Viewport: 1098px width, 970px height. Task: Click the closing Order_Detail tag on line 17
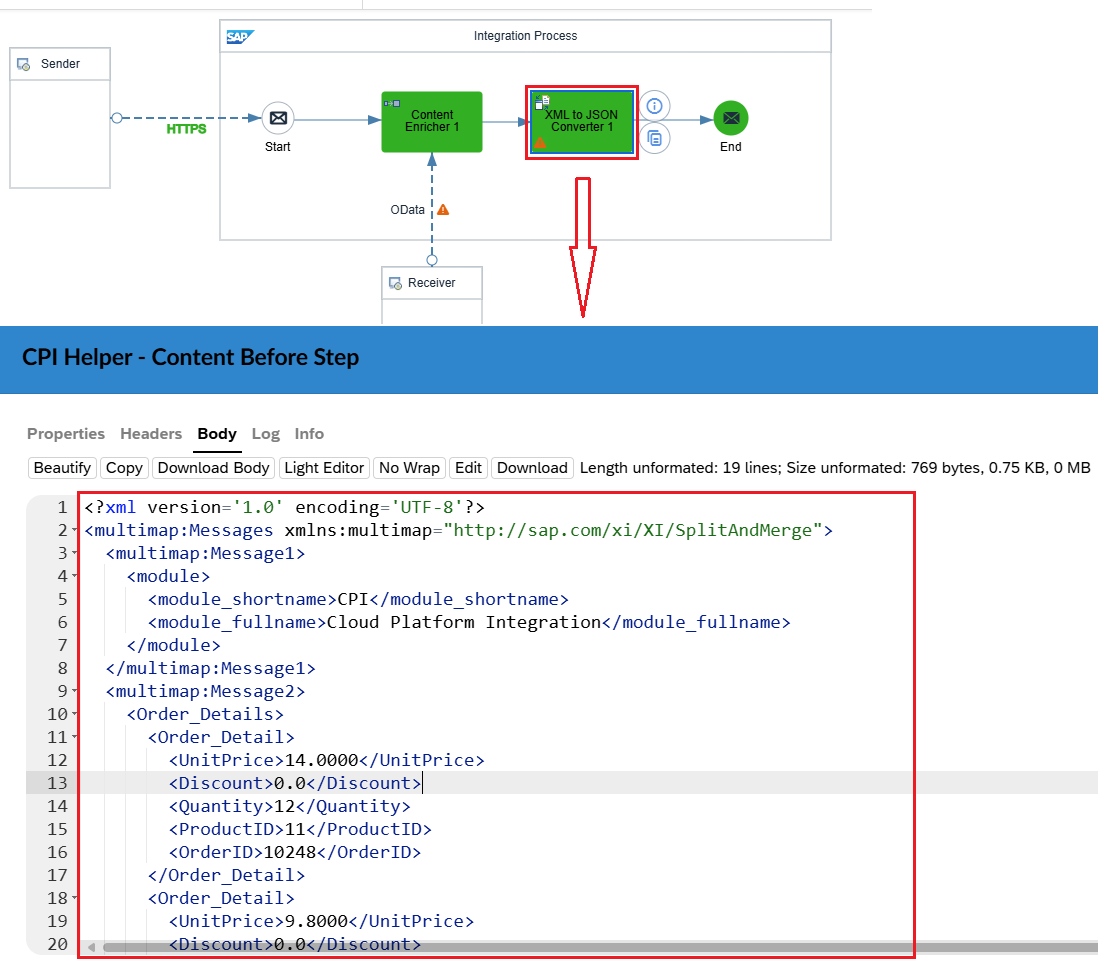pos(226,875)
